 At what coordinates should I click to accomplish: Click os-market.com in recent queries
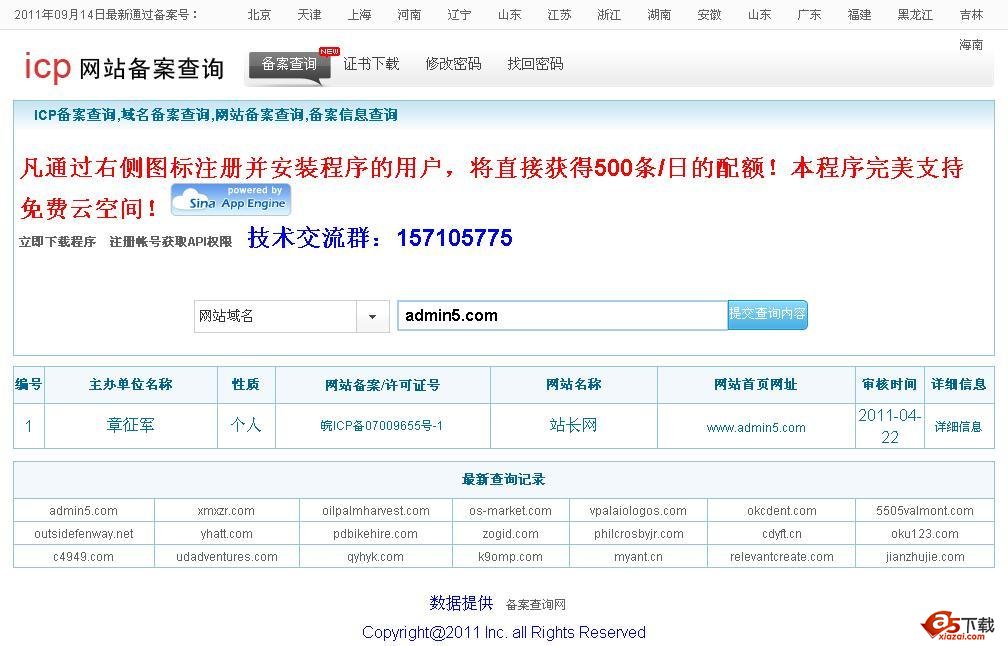[510, 511]
